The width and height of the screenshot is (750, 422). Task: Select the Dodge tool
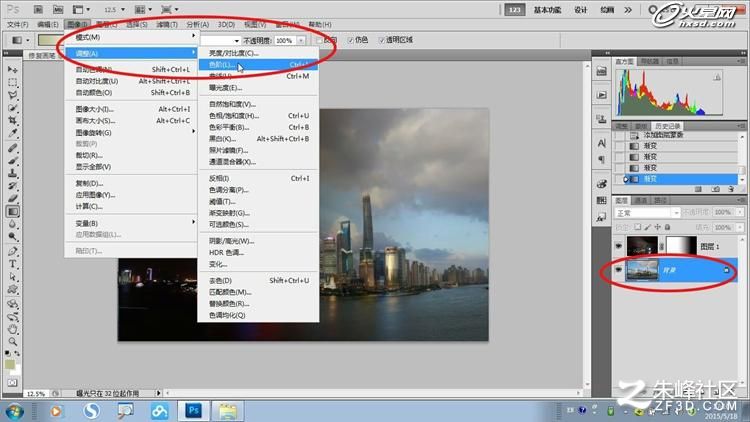tap(12, 236)
